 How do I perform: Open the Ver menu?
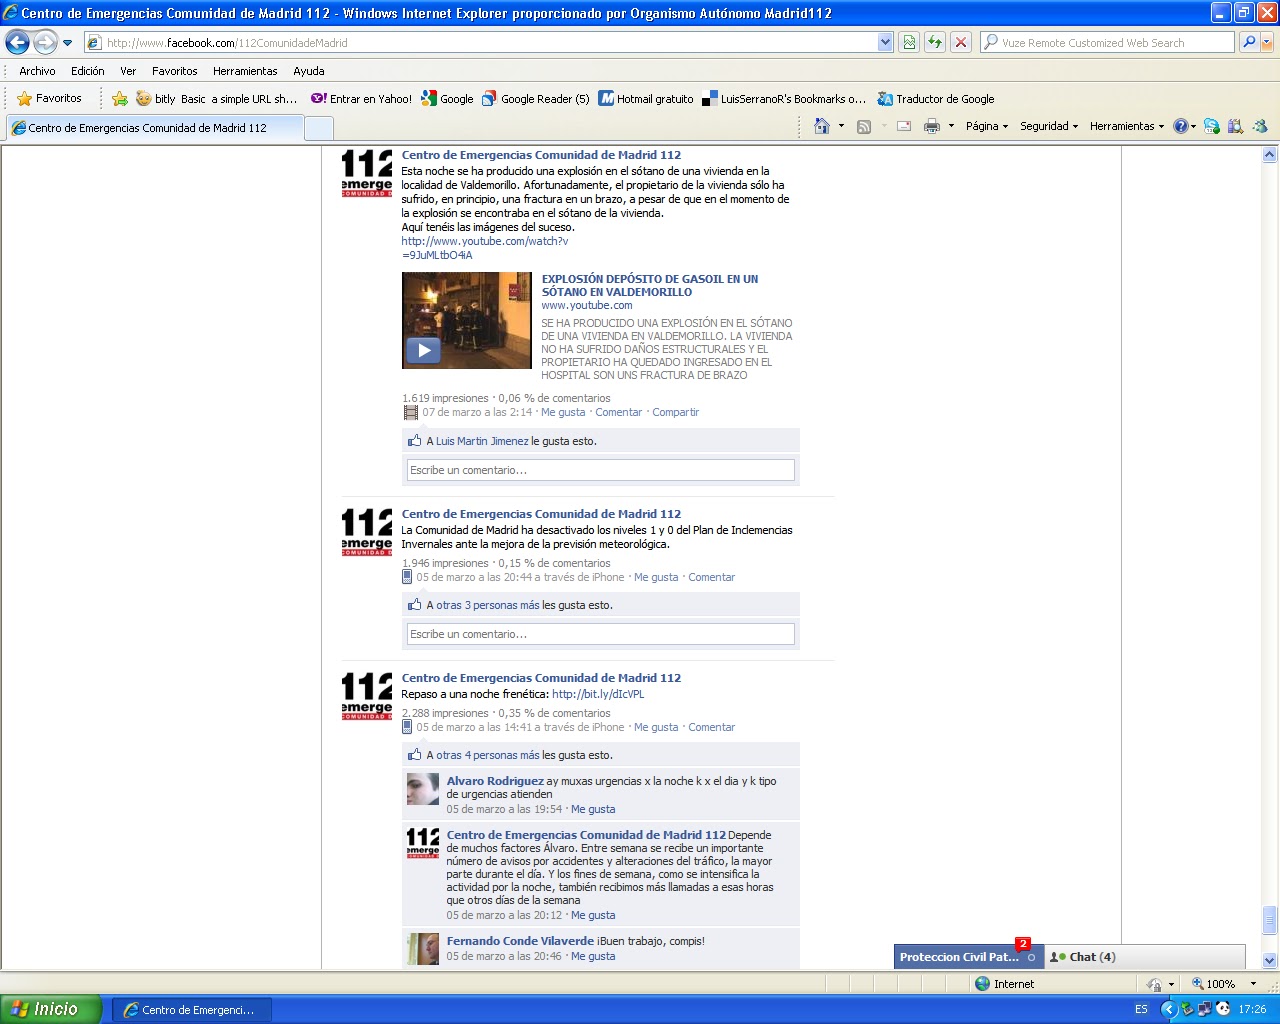[x=128, y=71]
